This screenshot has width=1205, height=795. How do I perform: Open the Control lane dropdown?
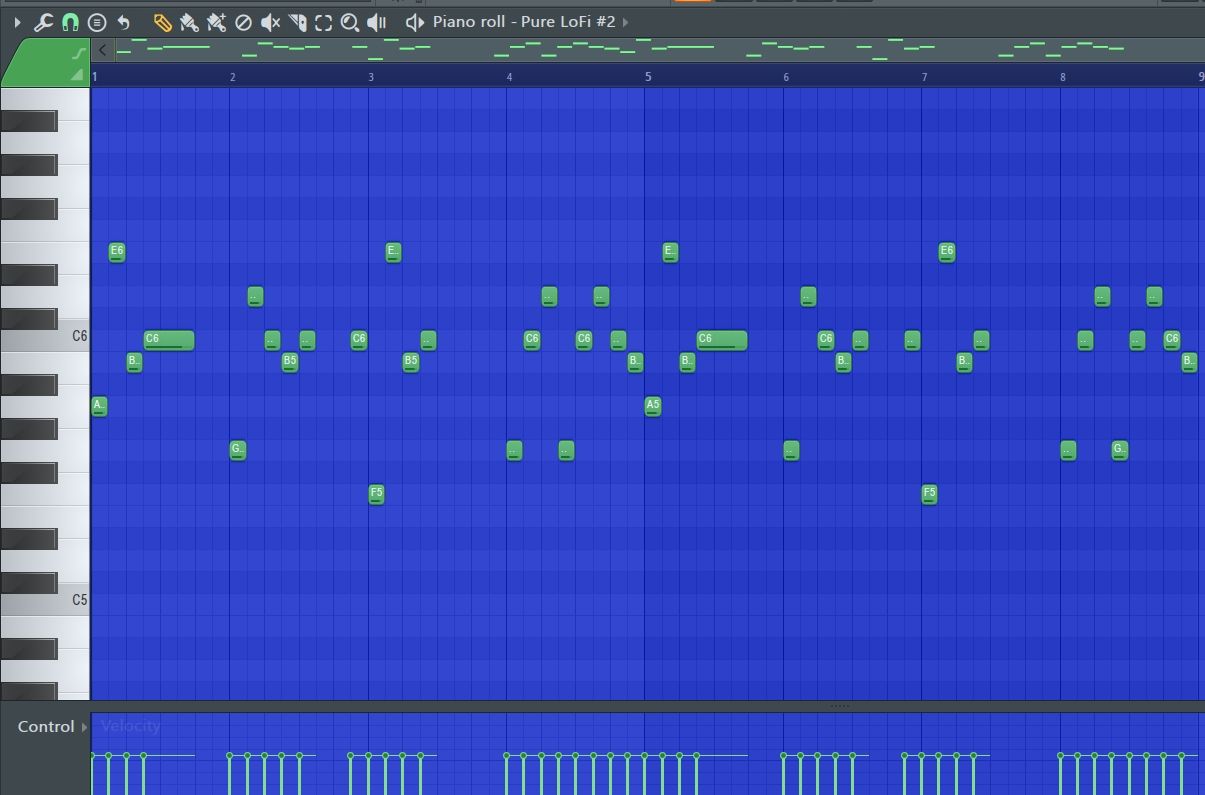point(84,727)
